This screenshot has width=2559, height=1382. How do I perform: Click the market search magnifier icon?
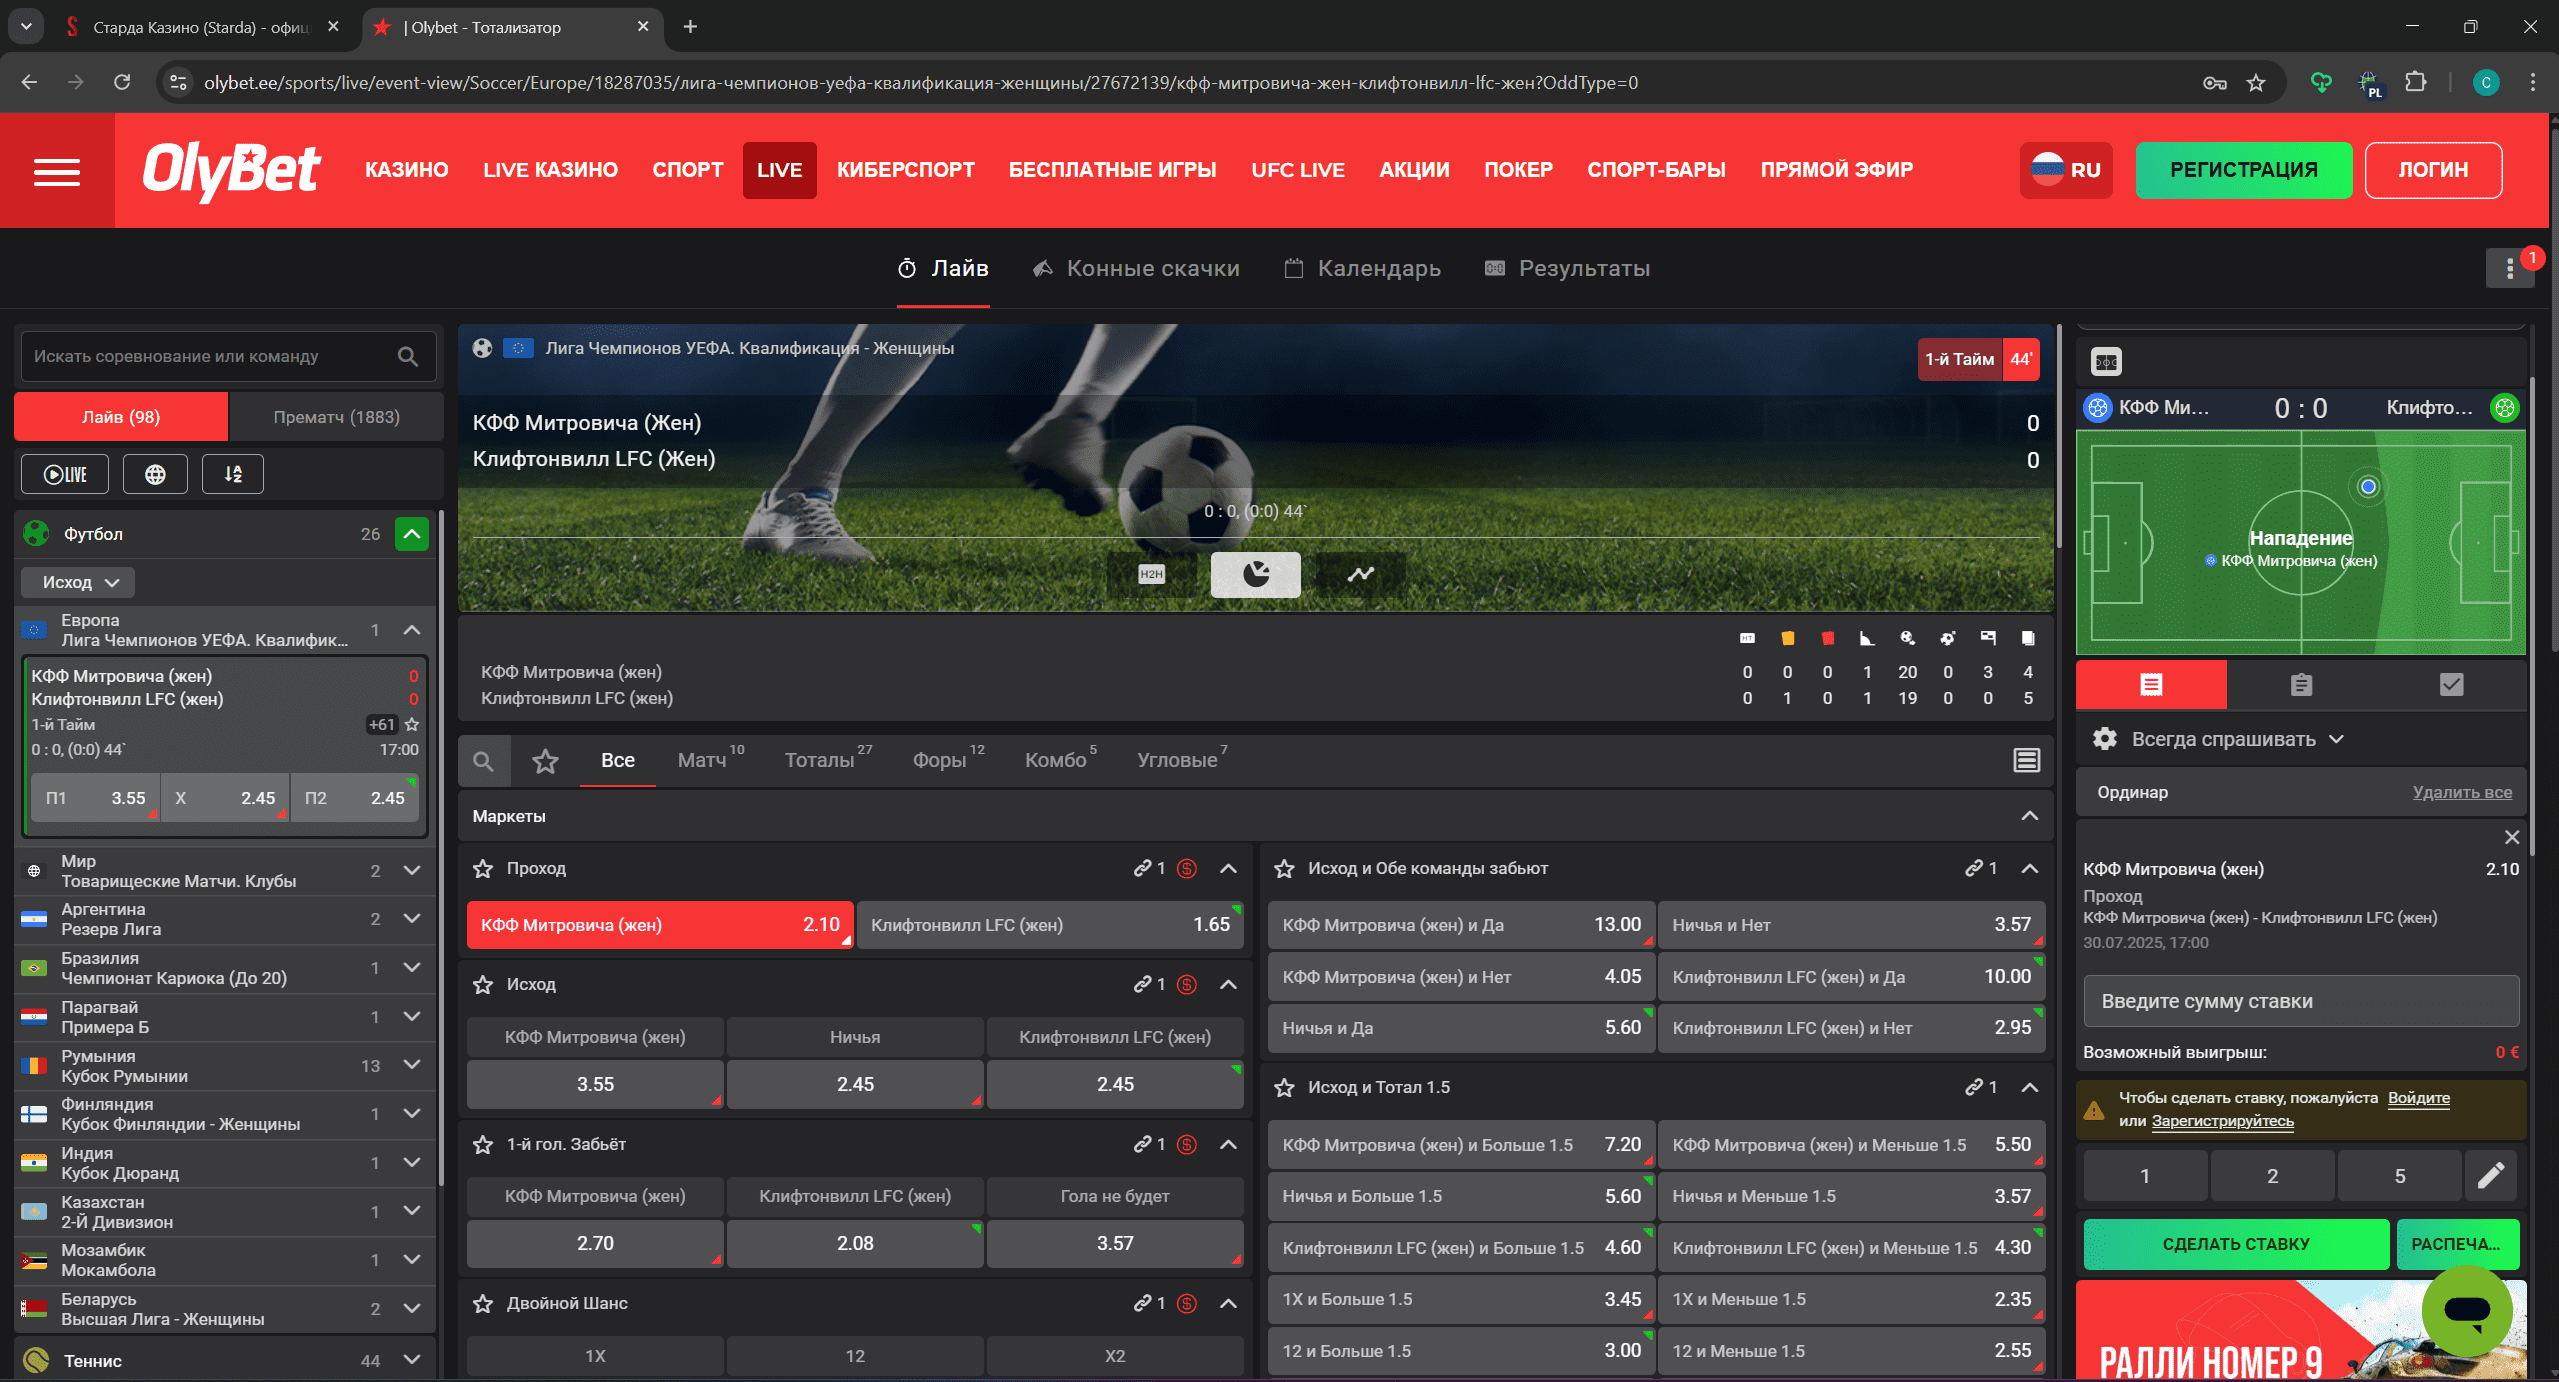click(x=484, y=761)
